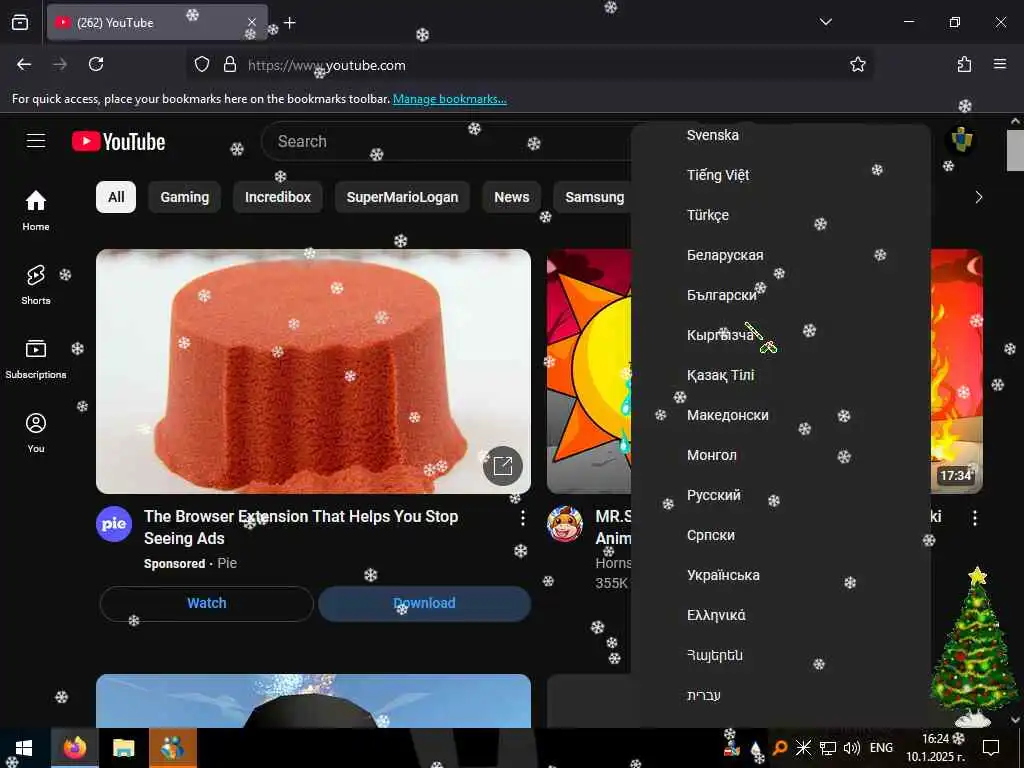1024x768 pixels.
Task: Bookmark this page with the star
Action: coord(857,64)
